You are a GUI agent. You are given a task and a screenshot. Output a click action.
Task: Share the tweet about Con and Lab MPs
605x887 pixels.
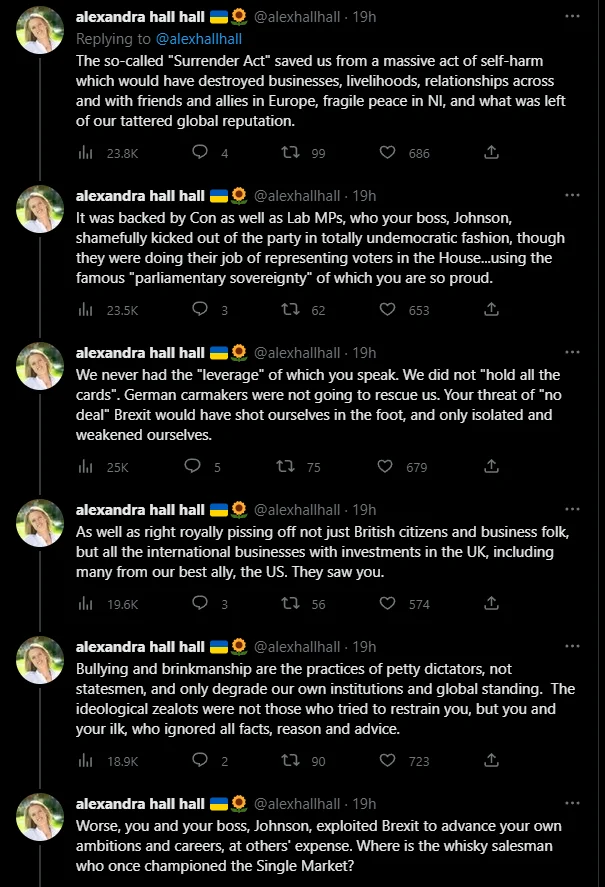point(491,309)
